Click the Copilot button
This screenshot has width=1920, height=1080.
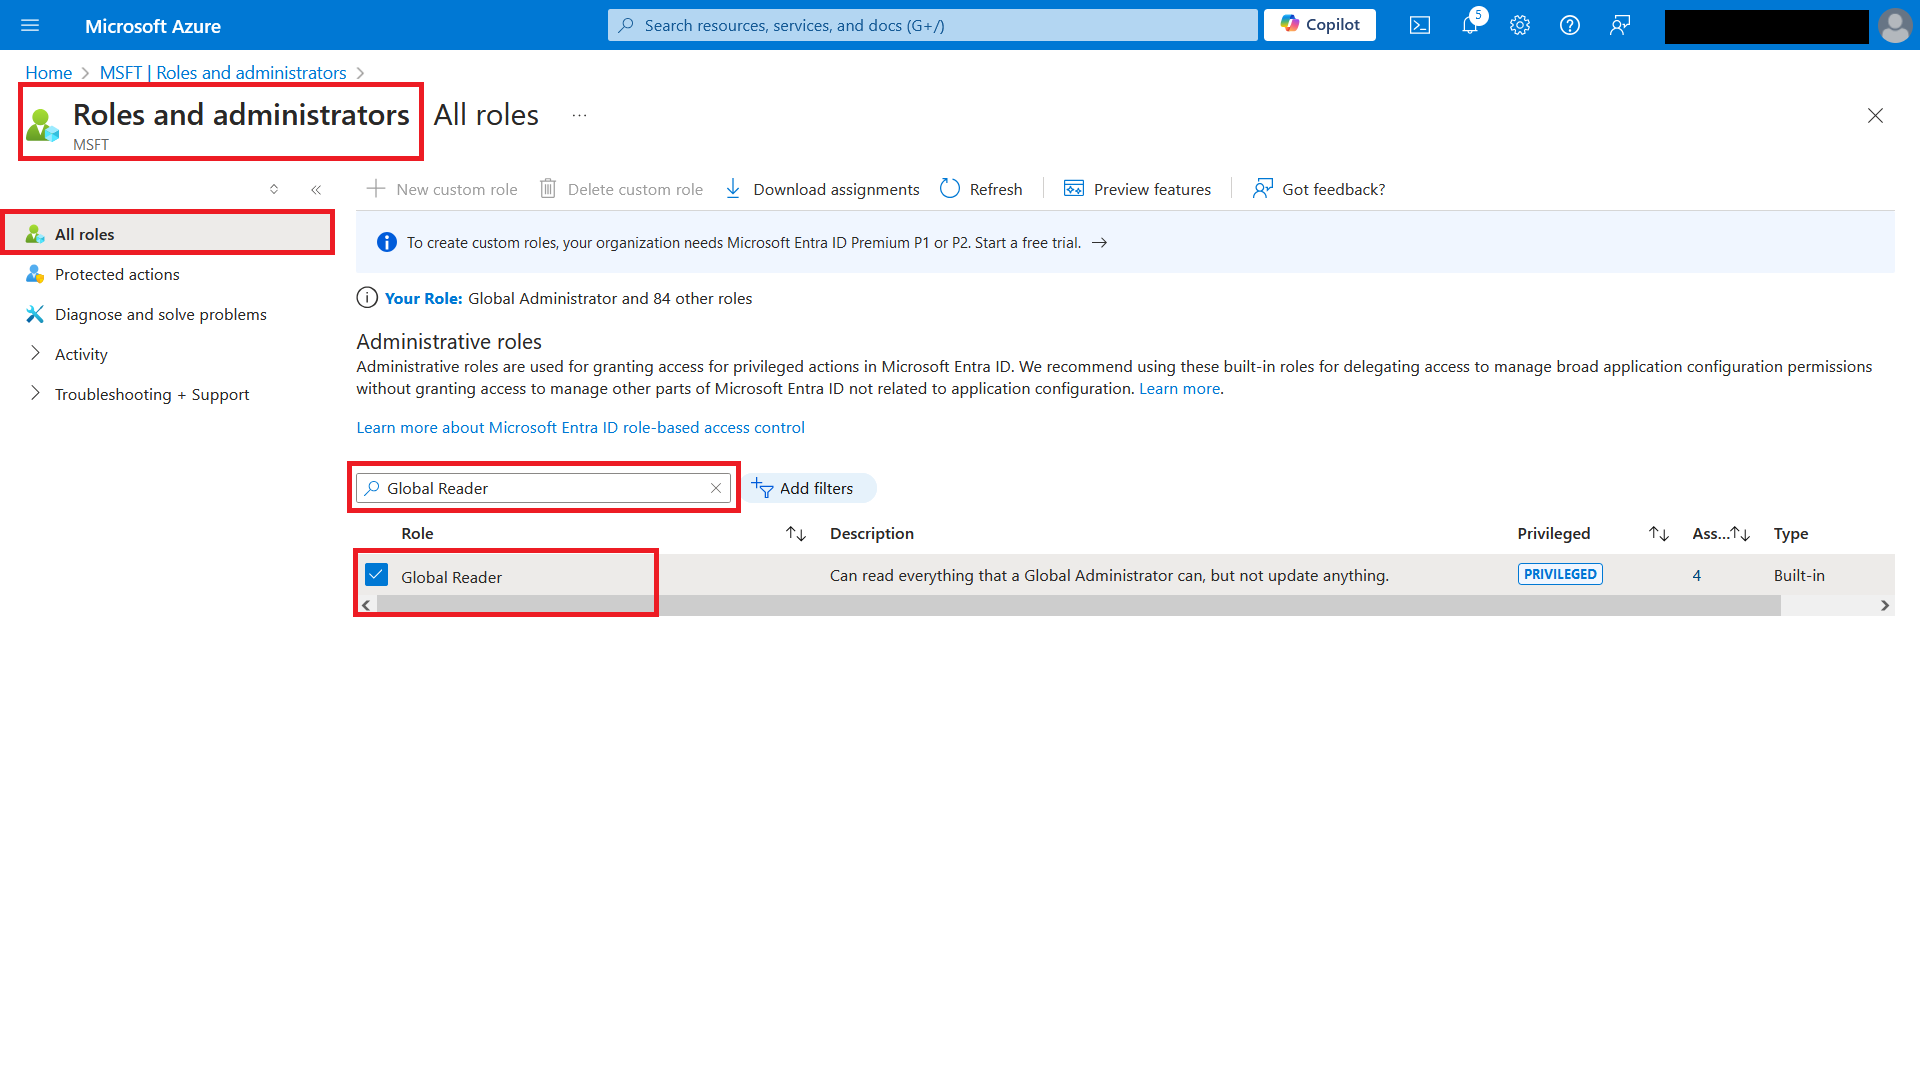(x=1319, y=25)
